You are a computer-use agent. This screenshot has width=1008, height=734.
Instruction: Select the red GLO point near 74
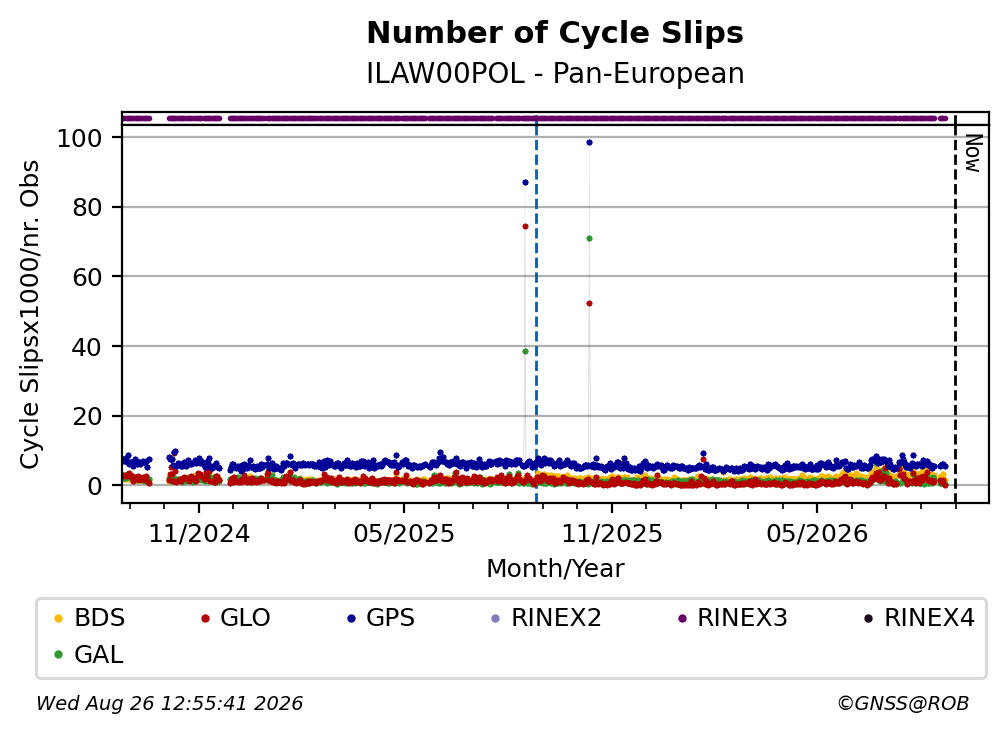pyautogui.click(x=525, y=226)
